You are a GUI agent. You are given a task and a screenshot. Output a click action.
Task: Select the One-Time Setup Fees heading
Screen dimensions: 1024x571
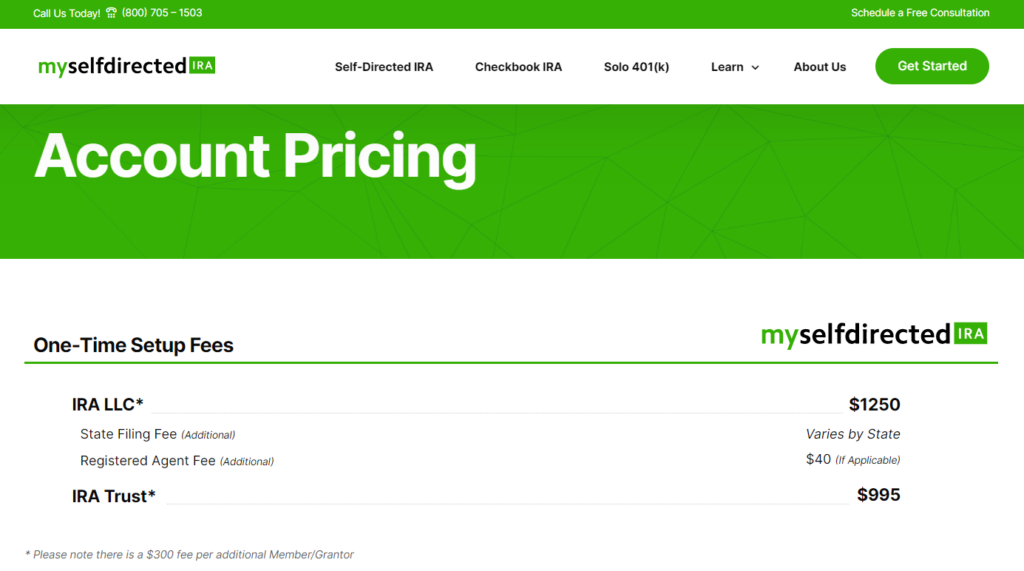[x=133, y=345]
